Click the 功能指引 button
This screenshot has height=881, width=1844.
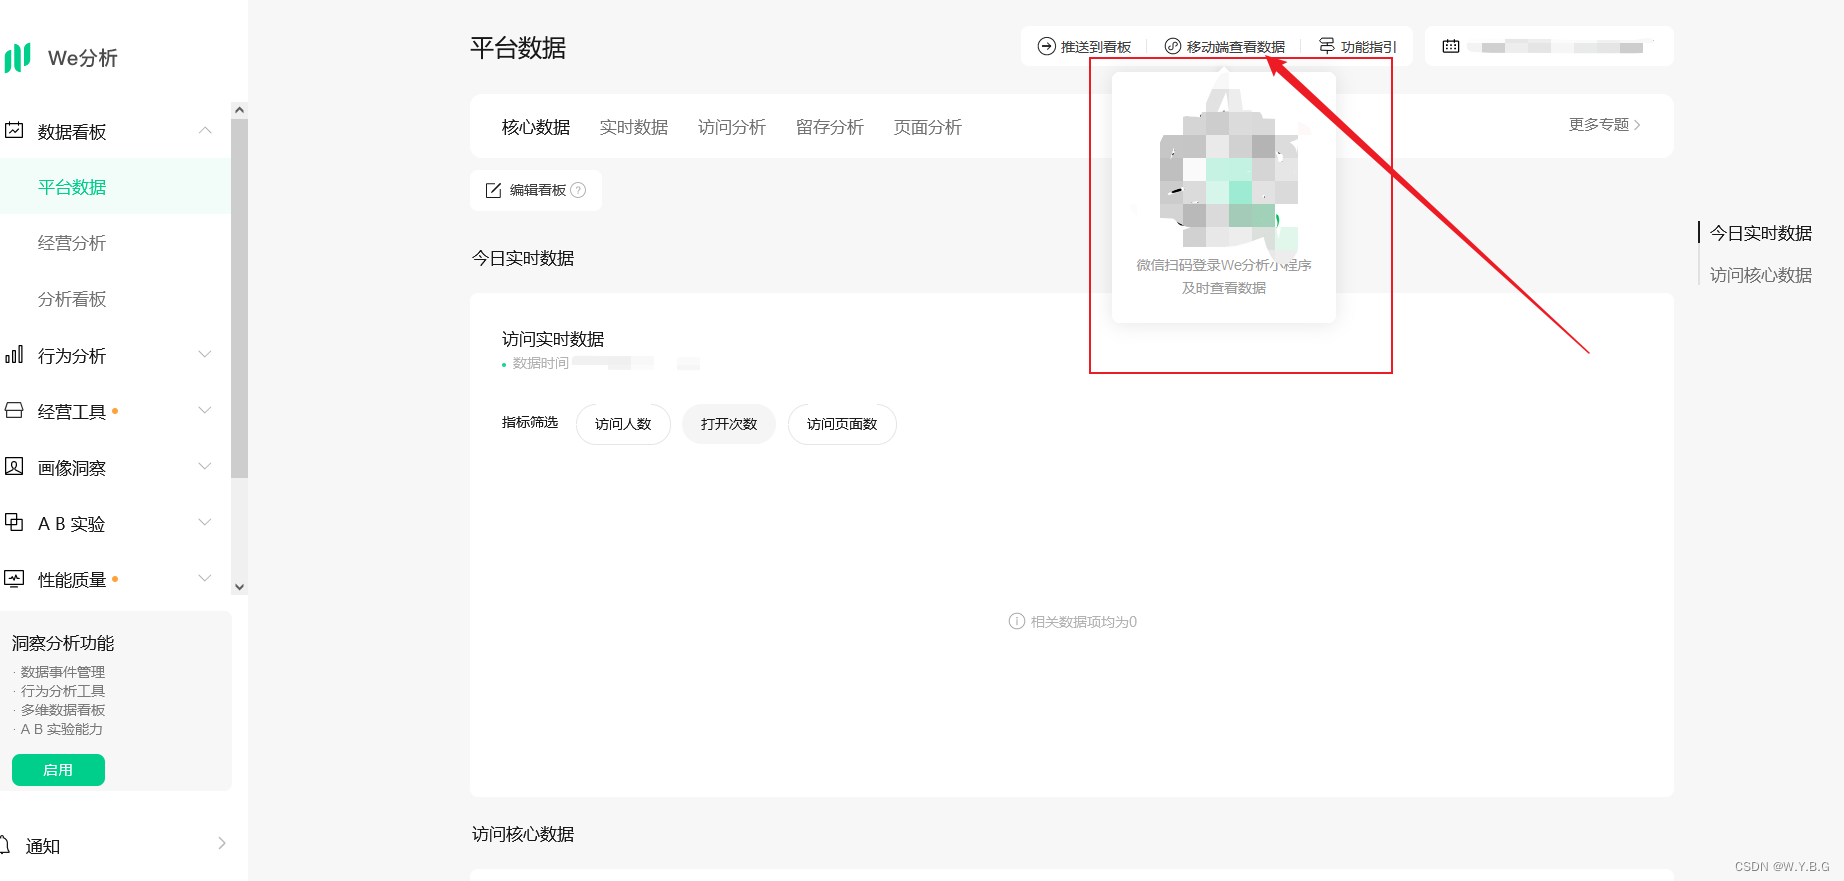1357,46
